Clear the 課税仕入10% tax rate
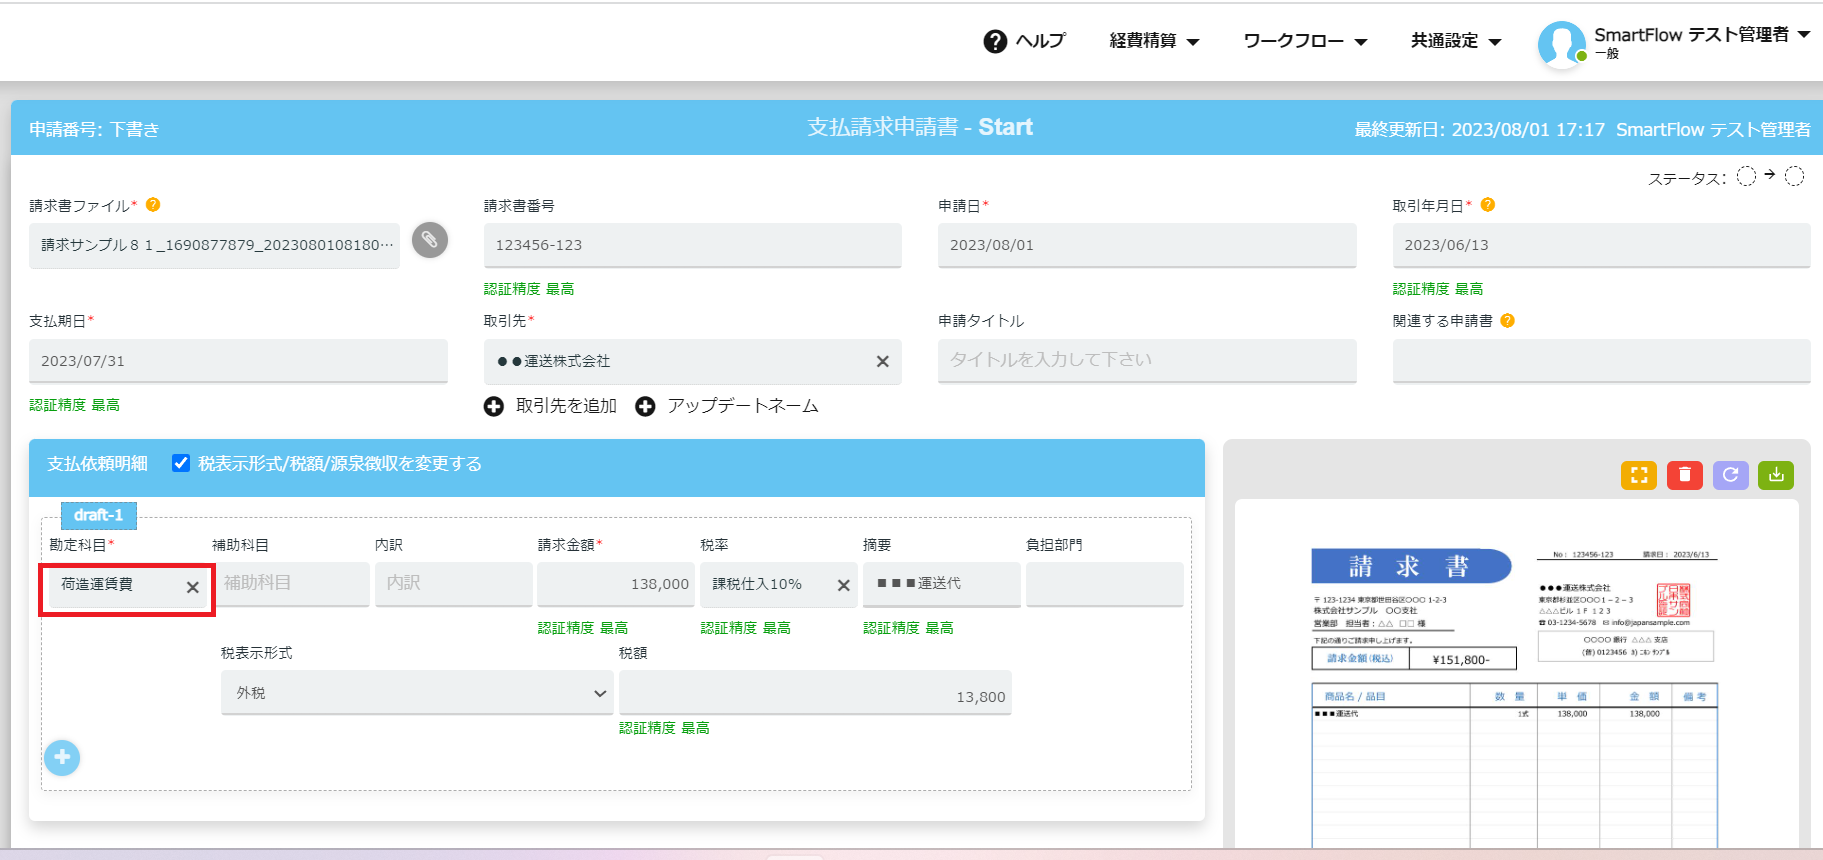 click(843, 586)
